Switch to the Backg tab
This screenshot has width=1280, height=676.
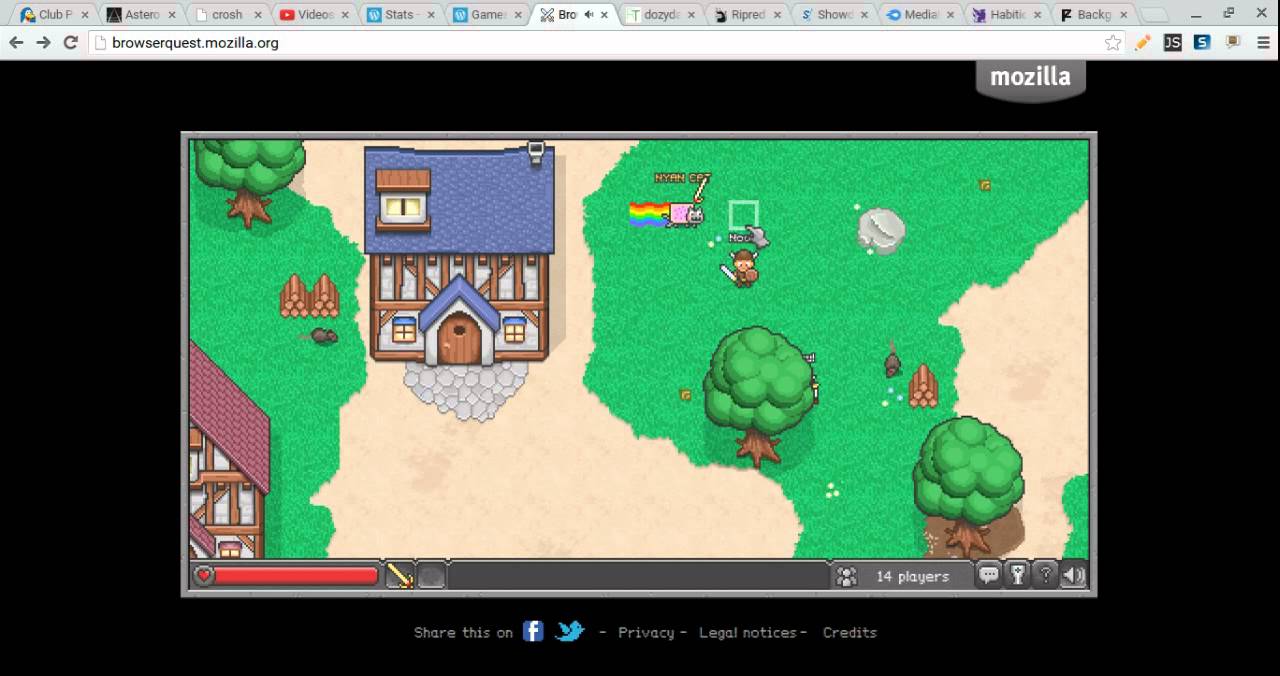pyautogui.click(x=1093, y=15)
